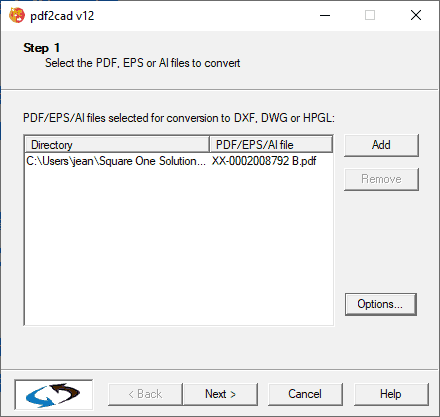Open Help for this step
Image resolution: width=440 pixels, height=417 pixels.
[x=391, y=394]
